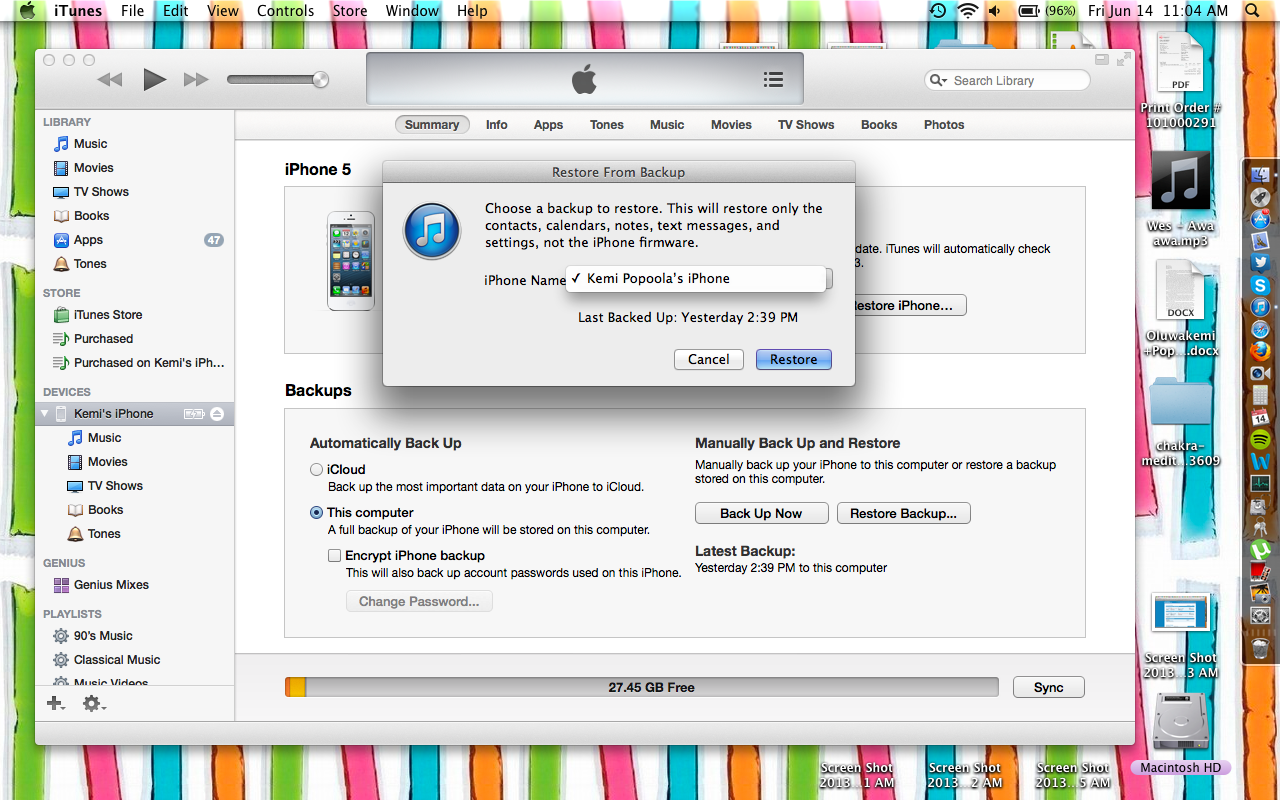This screenshot has height=800, width=1280.
Task: Open Tones in the Library section
Action: pos(90,264)
